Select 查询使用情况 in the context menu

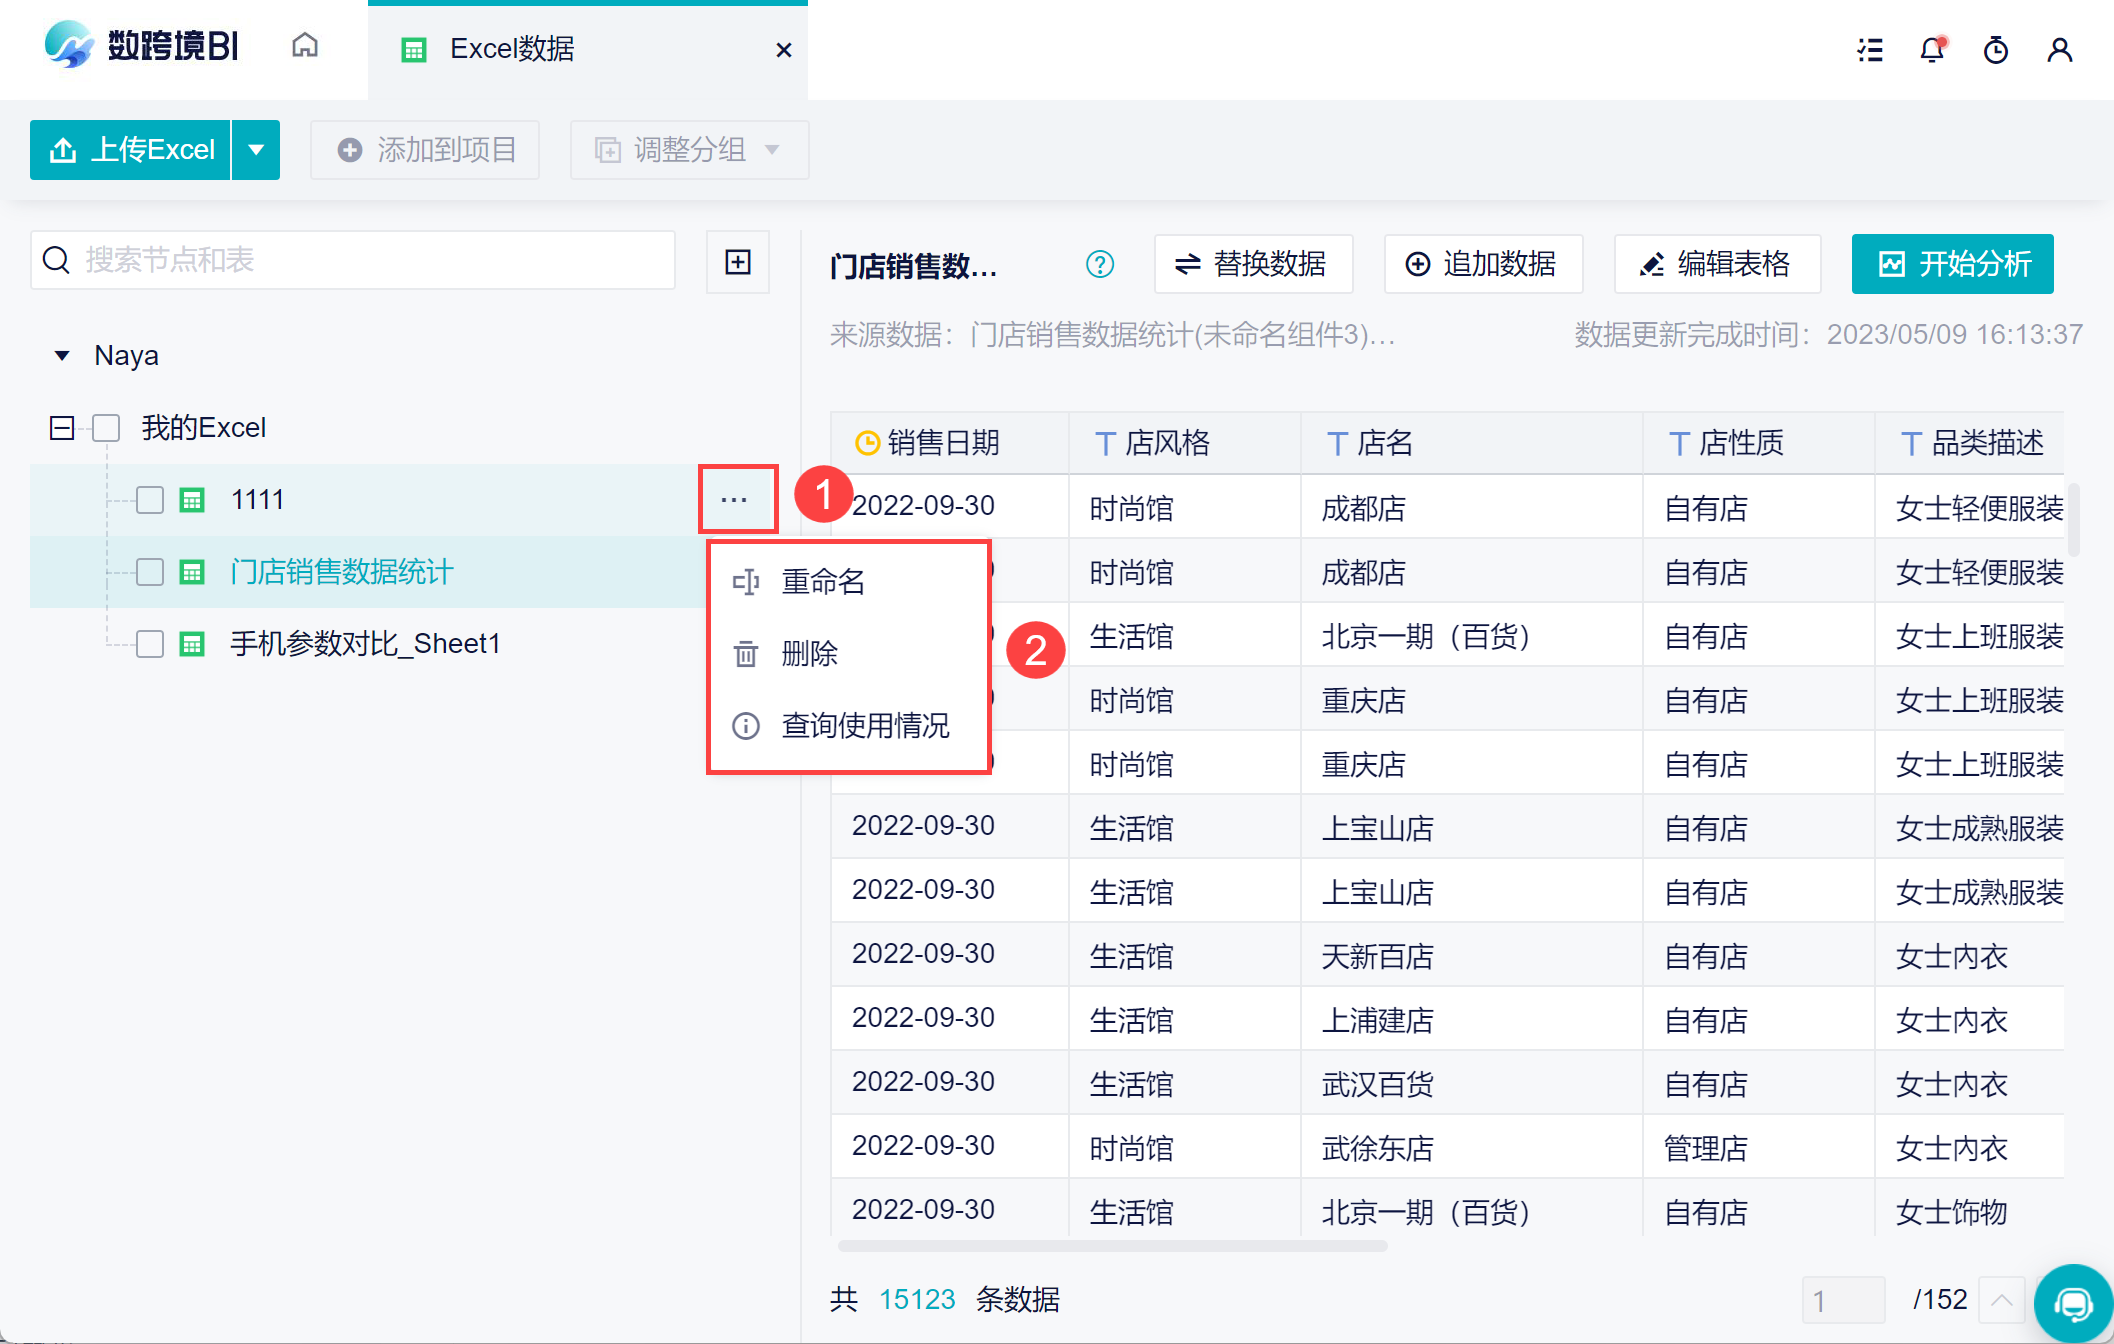pos(864,725)
